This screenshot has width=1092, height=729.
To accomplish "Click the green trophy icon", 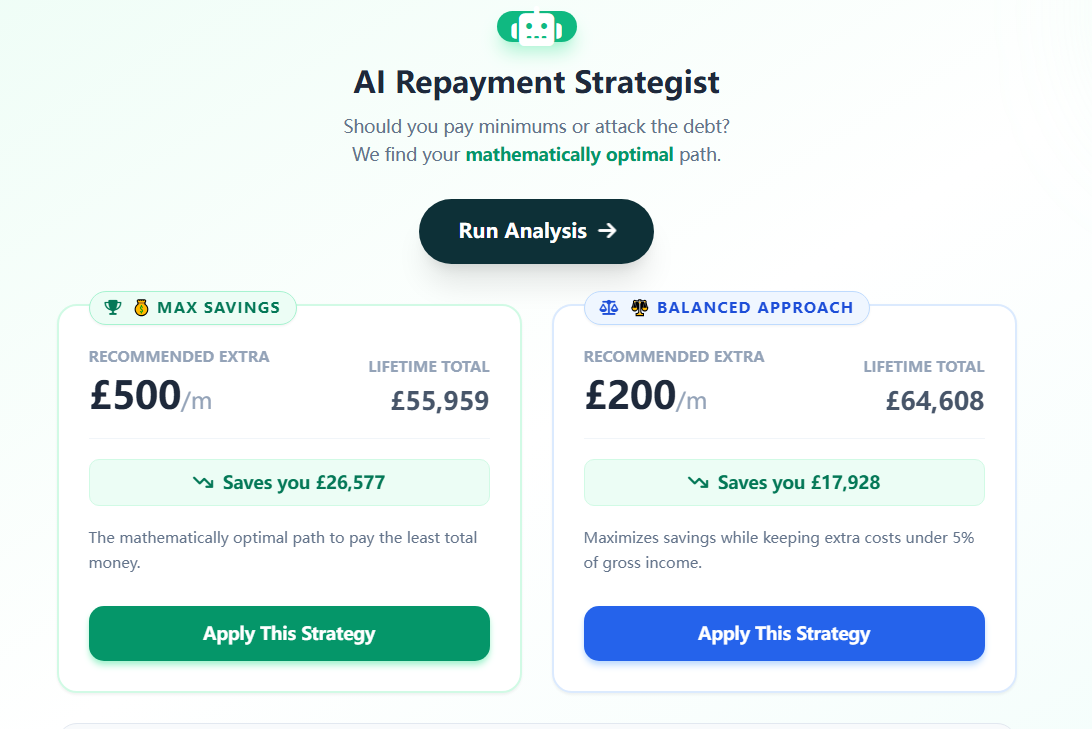I will [113, 308].
